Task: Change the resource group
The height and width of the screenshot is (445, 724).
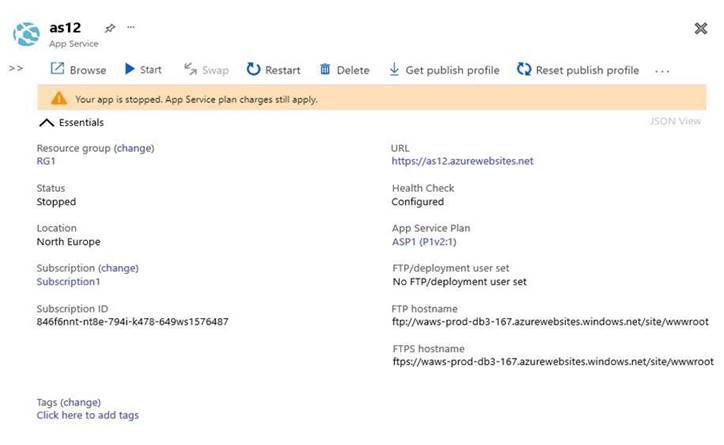Action: (134, 148)
